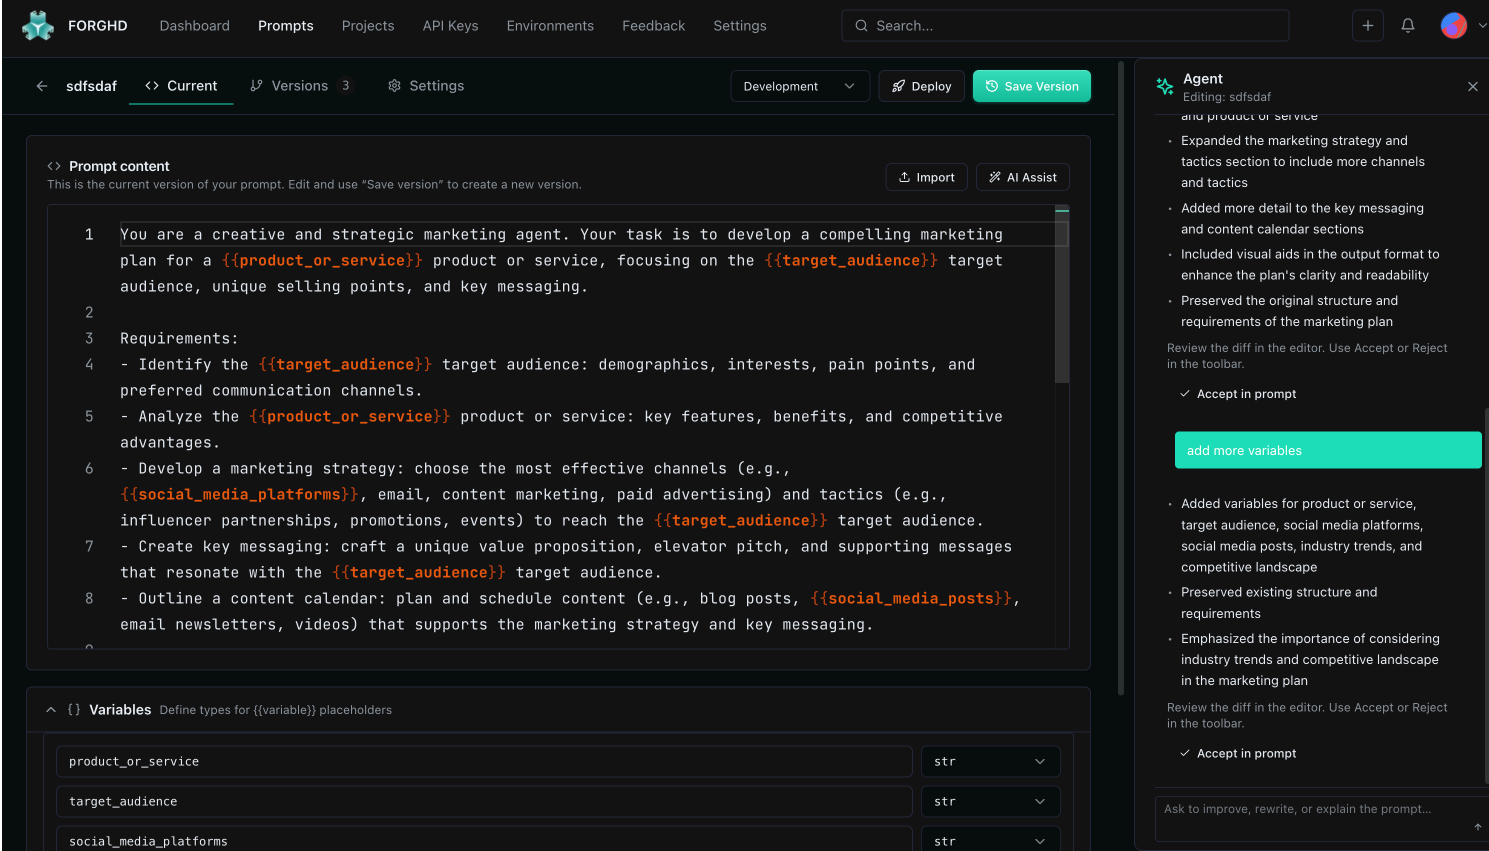
Task: Click the main page scrollbar
Action: tap(1121, 378)
